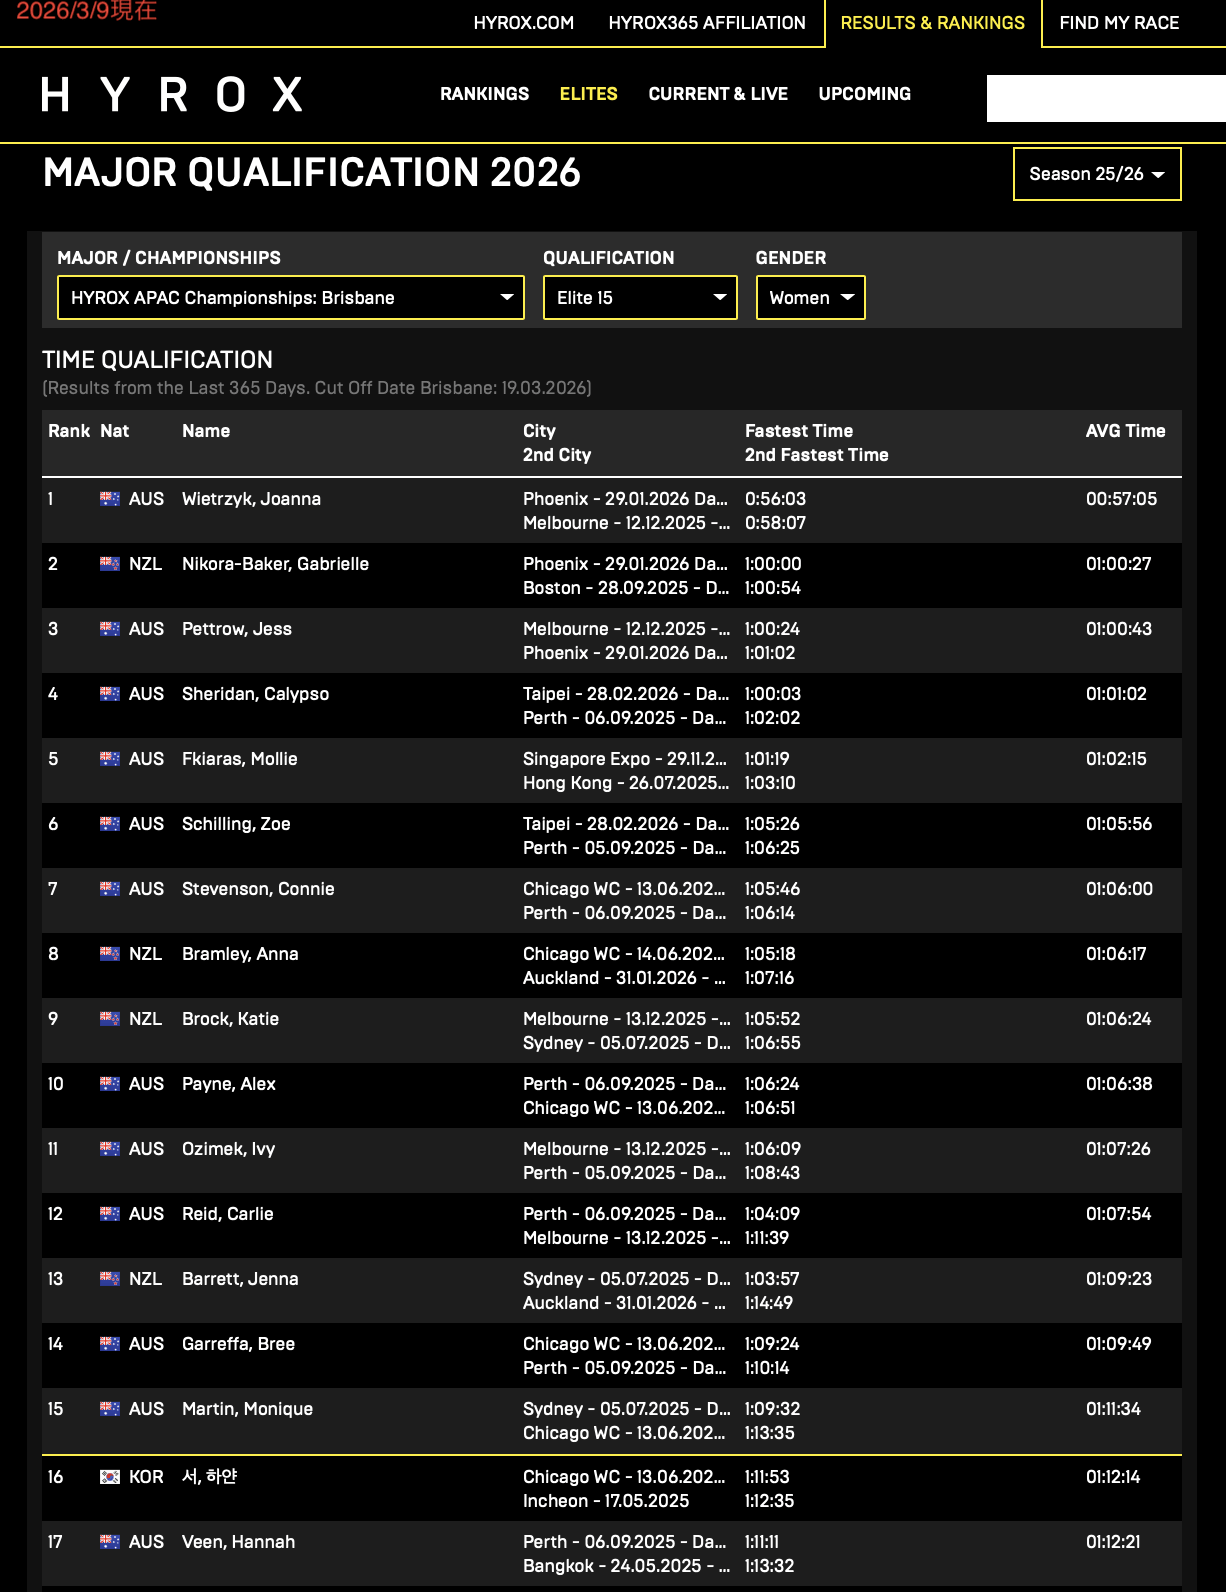This screenshot has width=1226, height=1592.
Task: Open the Major / Championships dropdown
Action: [290, 298]
